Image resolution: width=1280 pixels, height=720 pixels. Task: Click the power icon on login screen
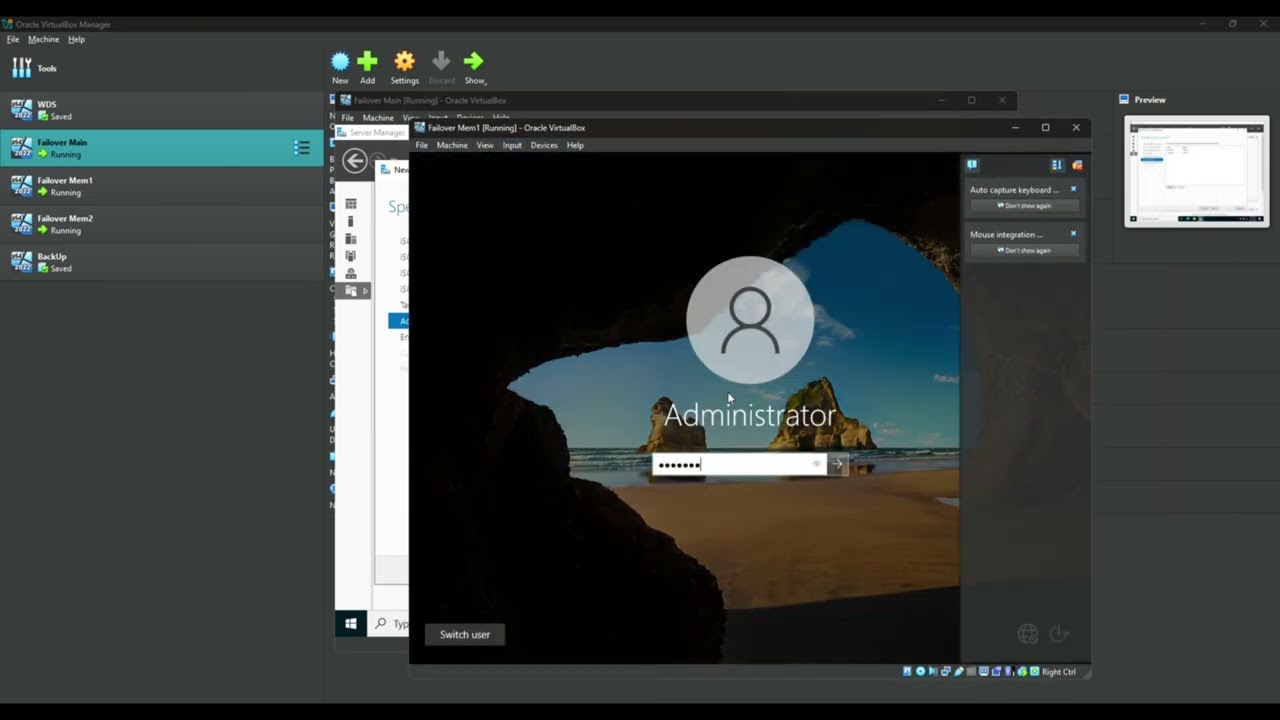click(1059, 633)
